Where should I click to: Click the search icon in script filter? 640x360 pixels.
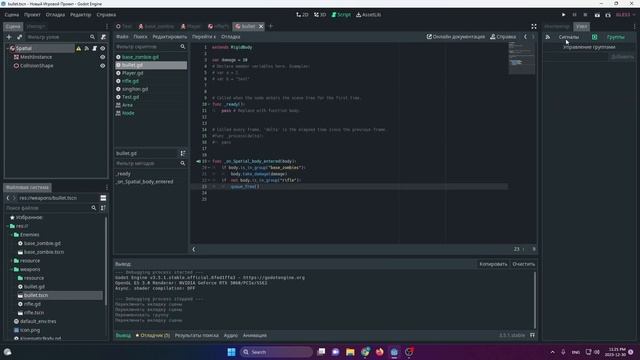coord(183,47)
